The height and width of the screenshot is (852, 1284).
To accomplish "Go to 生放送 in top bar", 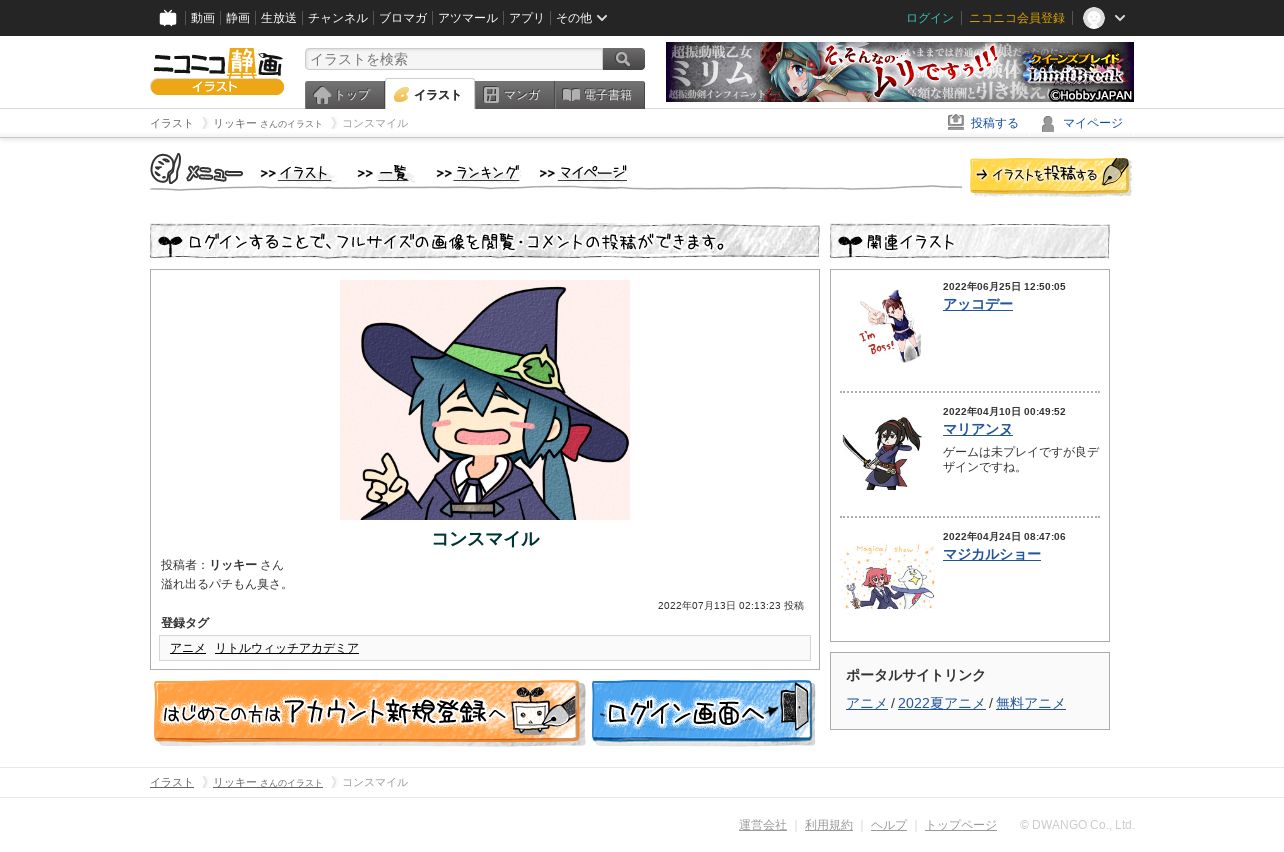I will (279, 18).
